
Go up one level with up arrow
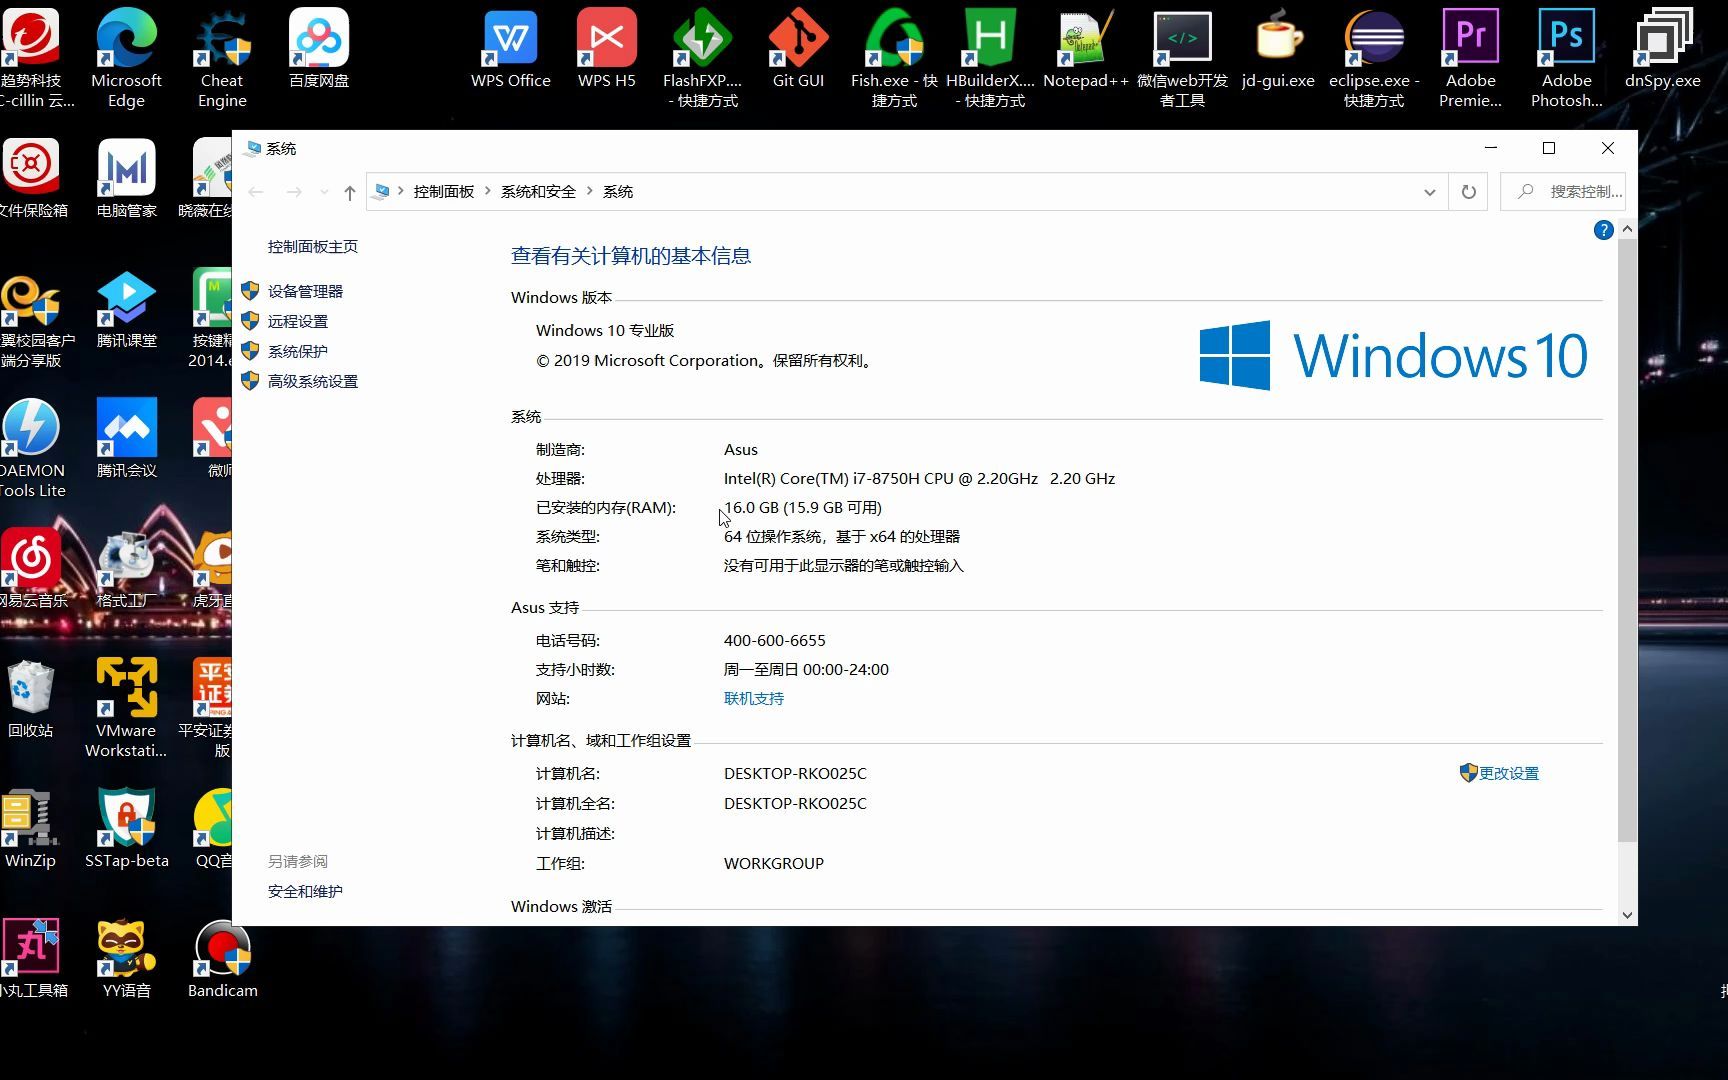click(x=349, y=192)
